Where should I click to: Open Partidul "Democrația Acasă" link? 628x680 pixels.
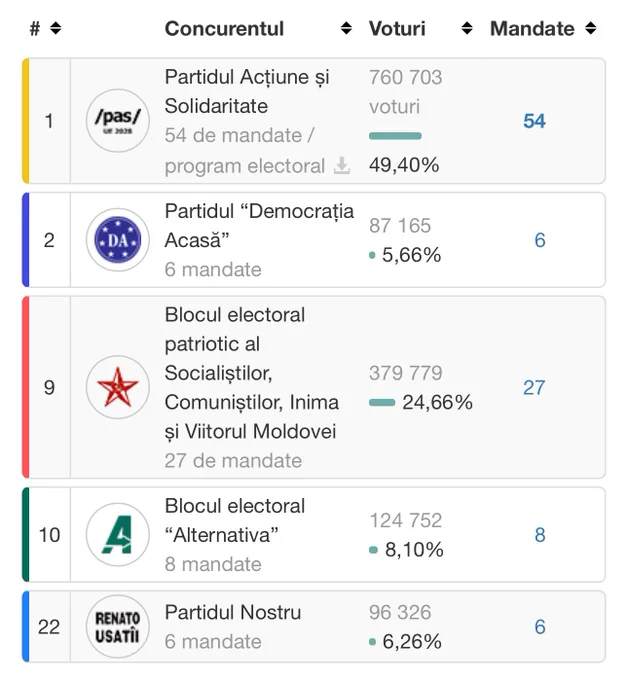click(x=259, y=226)
